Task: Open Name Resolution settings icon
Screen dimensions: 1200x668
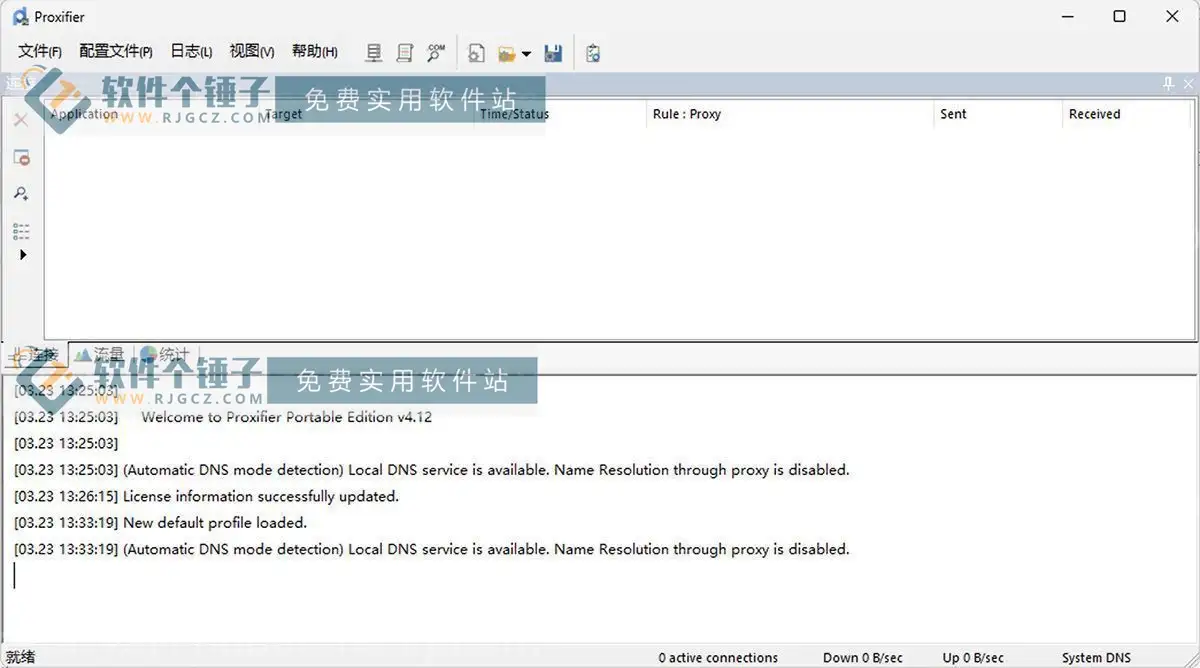Action: coord(436,52)
